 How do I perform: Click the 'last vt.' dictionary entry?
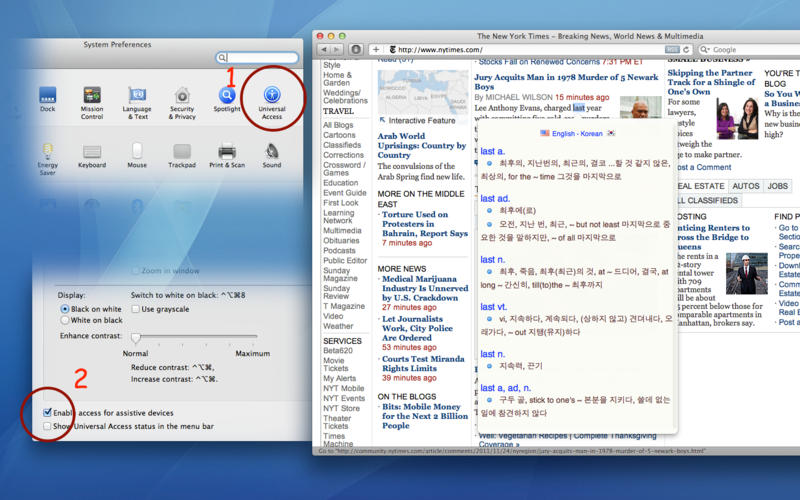(493, 307)
